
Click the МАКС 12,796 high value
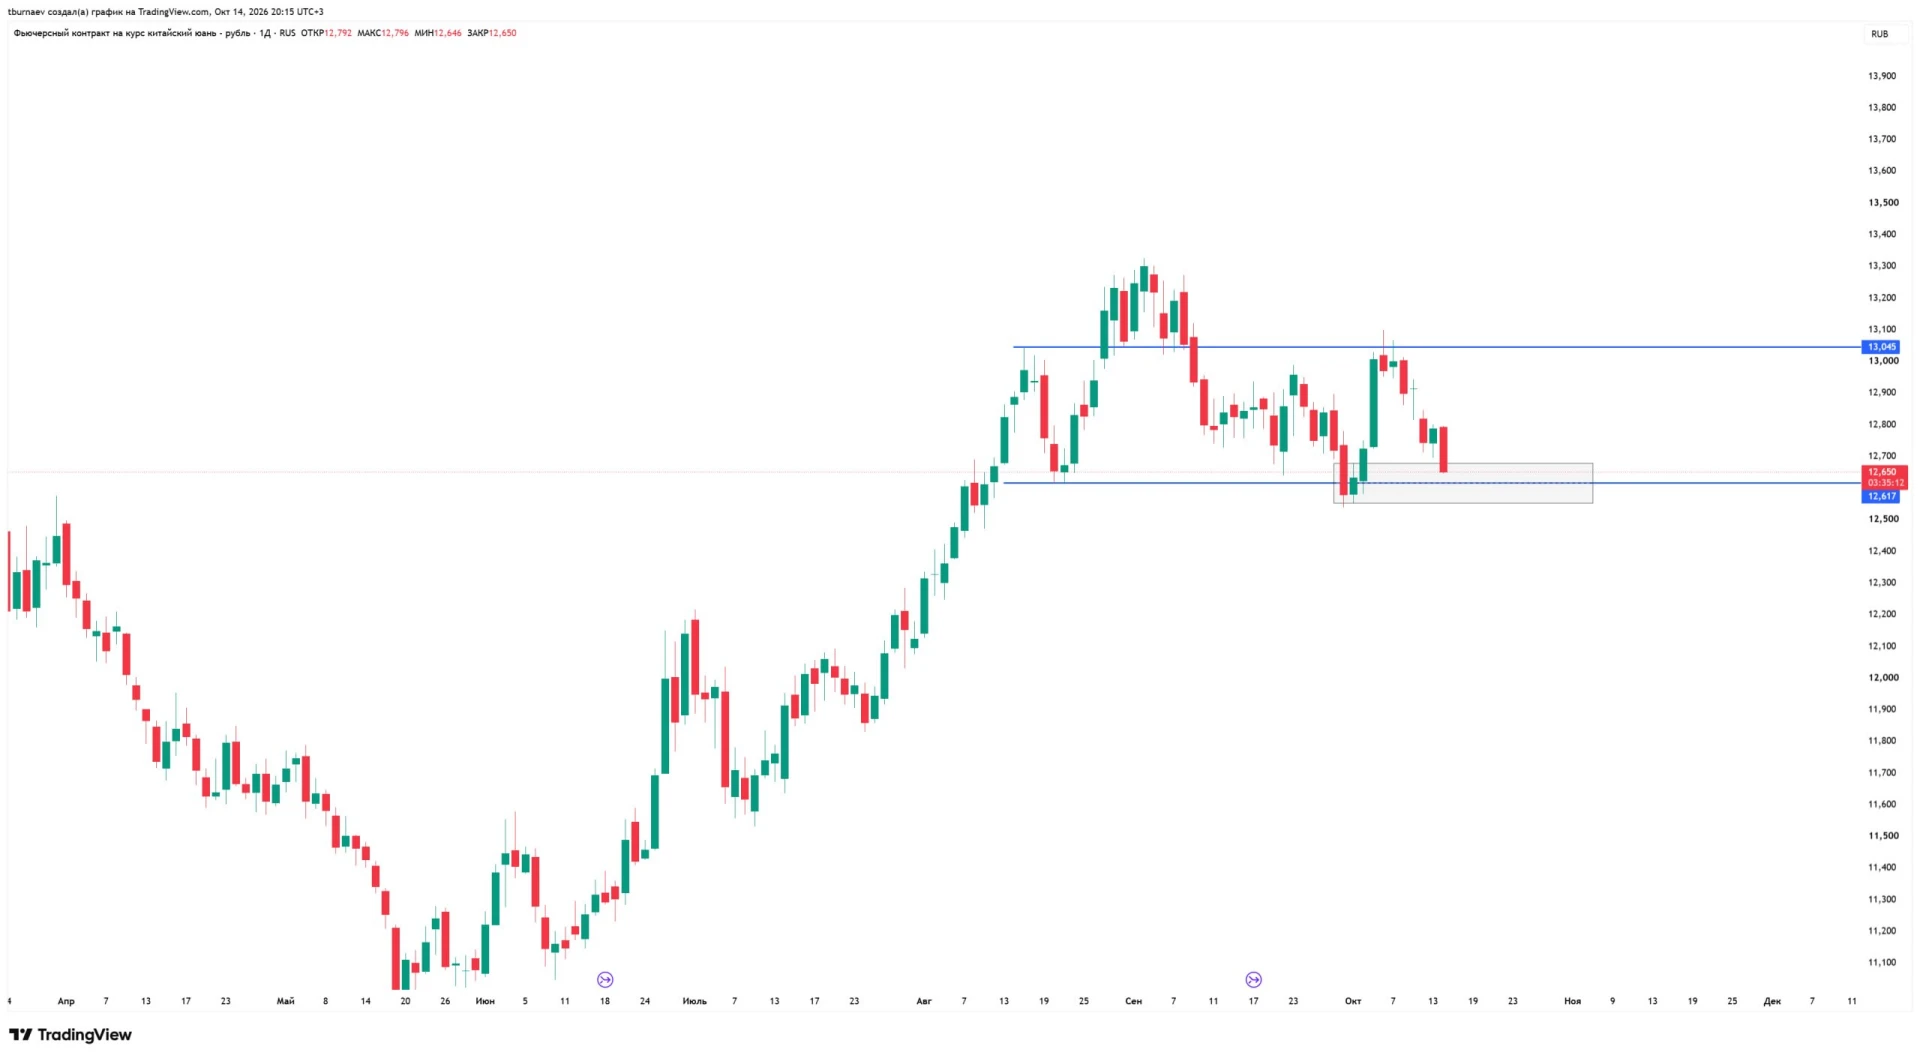383,33
